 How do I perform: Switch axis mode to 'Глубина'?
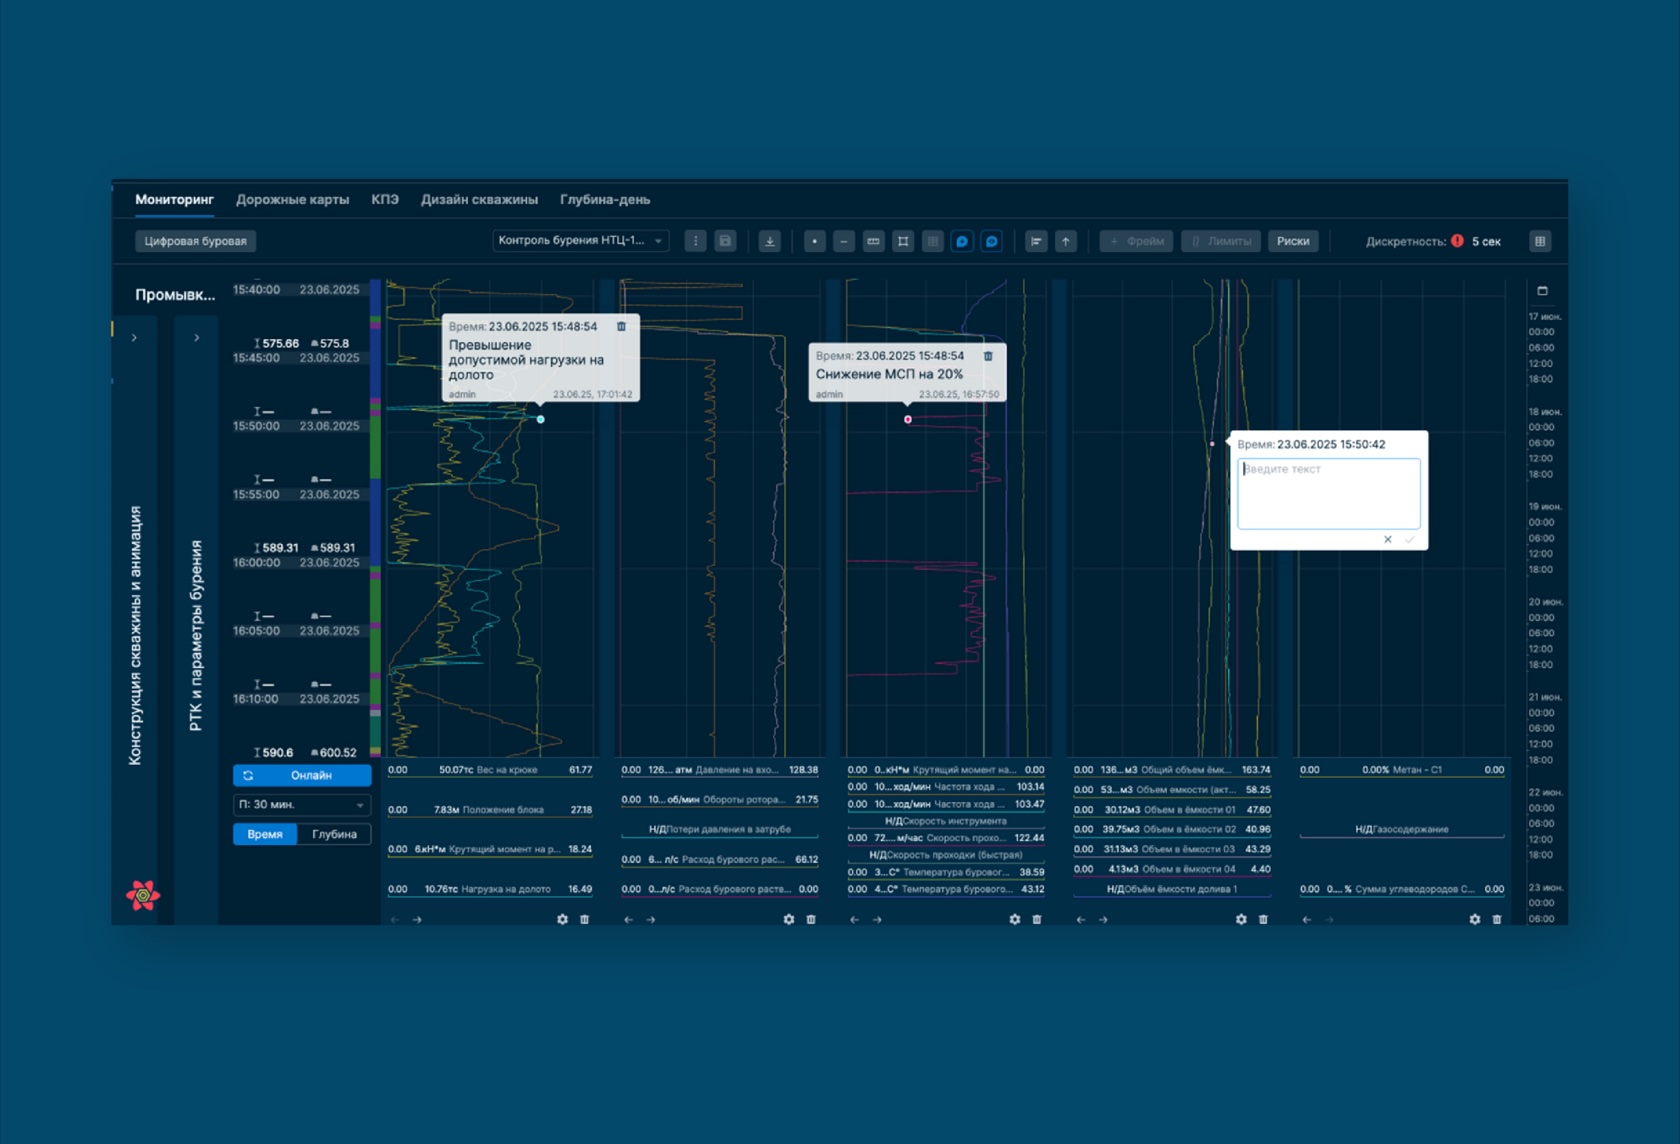334,834
